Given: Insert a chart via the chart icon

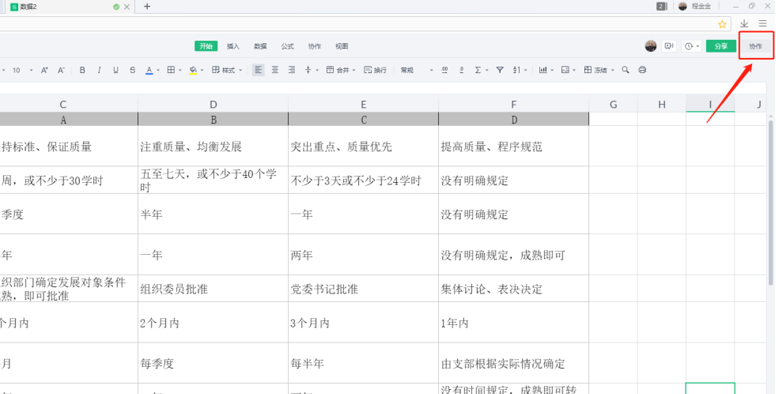Looking at the screenshot, I should (x=543, y=70).
